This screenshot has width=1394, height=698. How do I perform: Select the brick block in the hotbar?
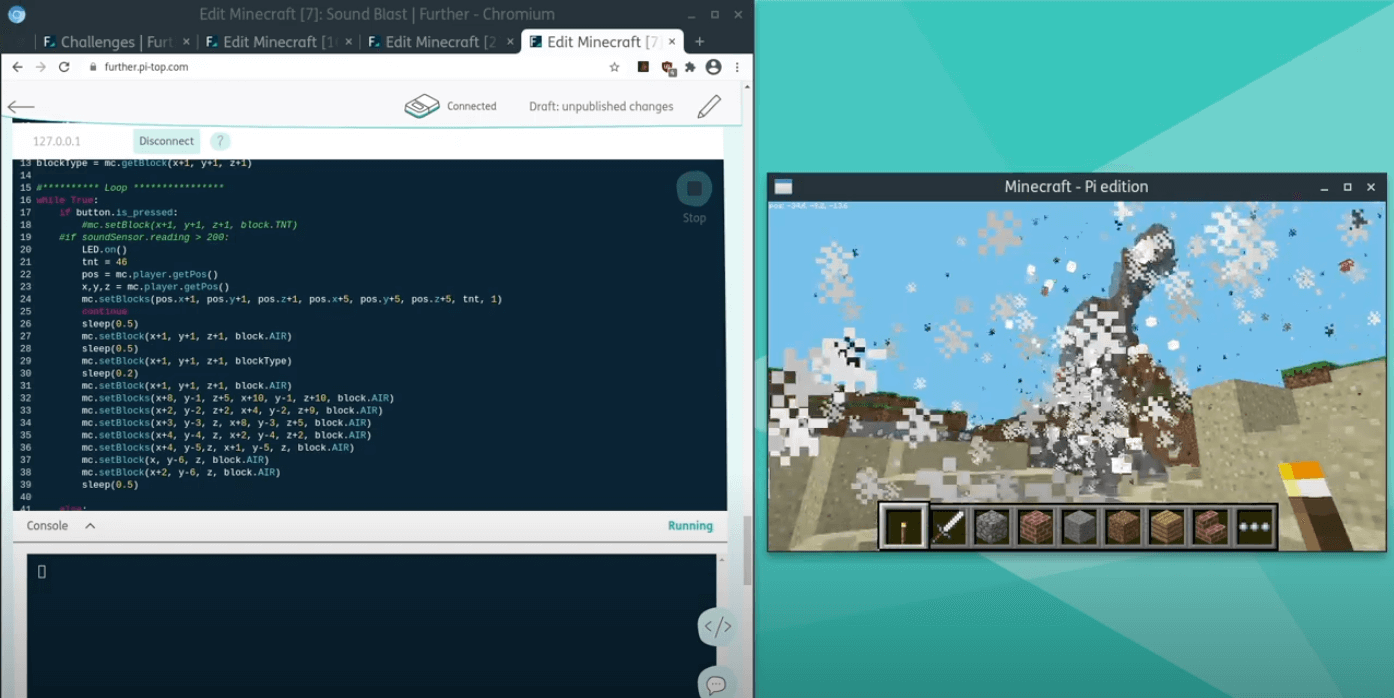[x=1036, y=526]
